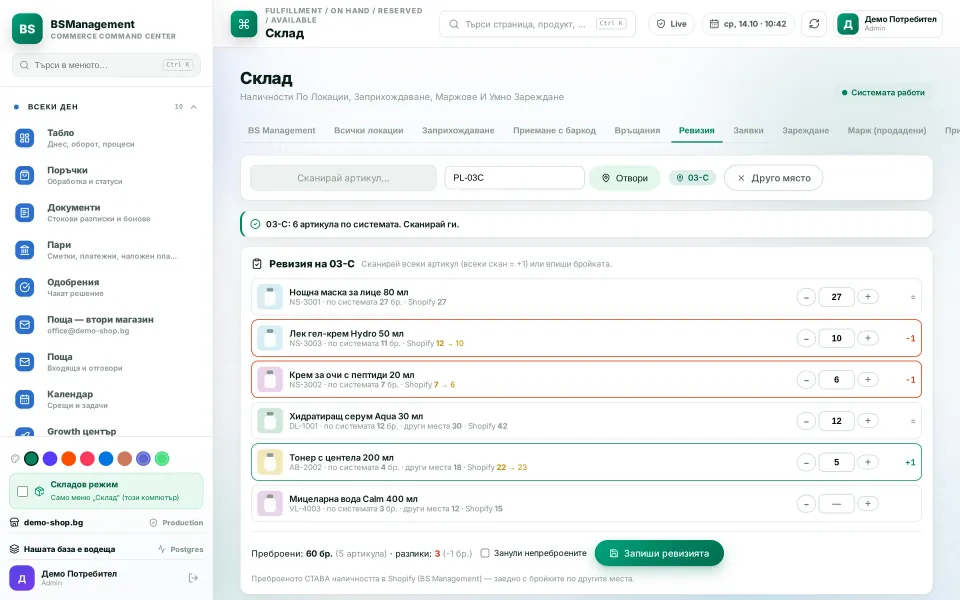Open the Поръчки orders icon

[x=24, y=176]
